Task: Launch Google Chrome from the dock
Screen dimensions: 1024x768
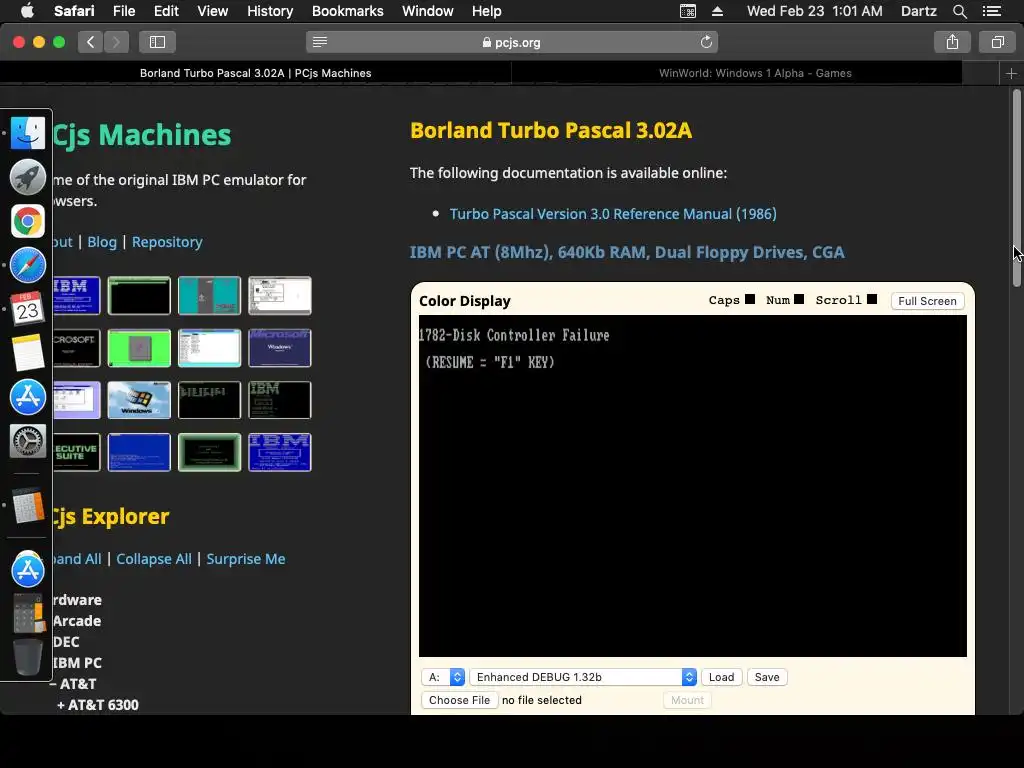Action: point(27,221)
